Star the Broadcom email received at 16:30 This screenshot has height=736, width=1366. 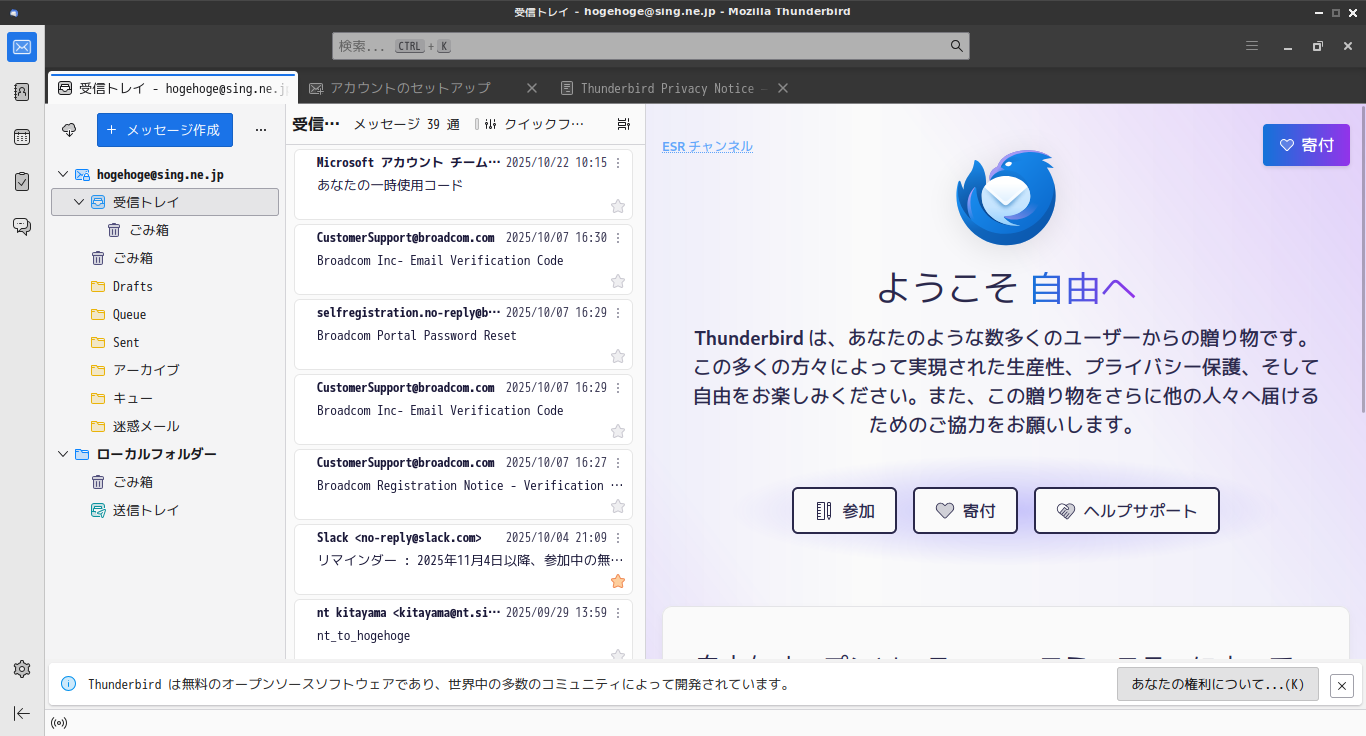[x=618, y=281]
